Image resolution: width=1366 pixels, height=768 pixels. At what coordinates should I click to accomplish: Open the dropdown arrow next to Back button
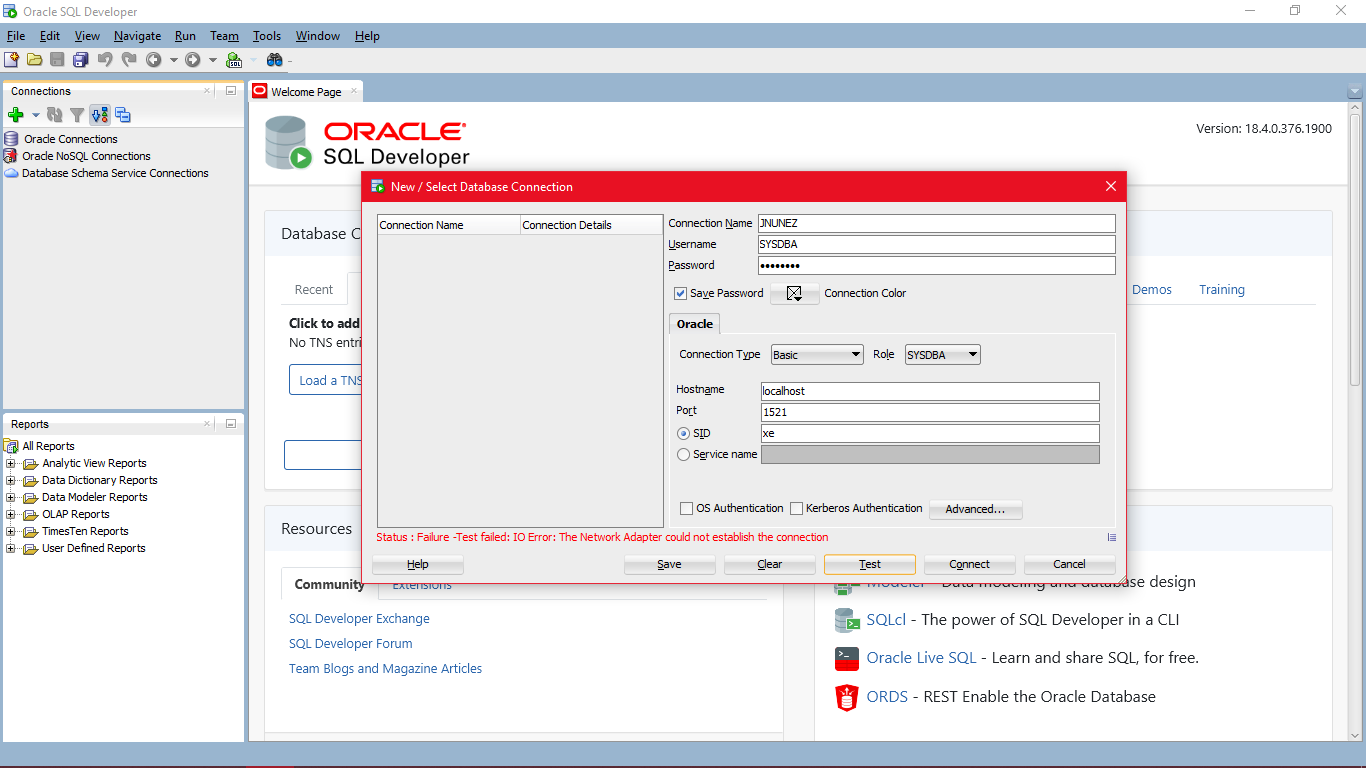click(x=173, y=60)
